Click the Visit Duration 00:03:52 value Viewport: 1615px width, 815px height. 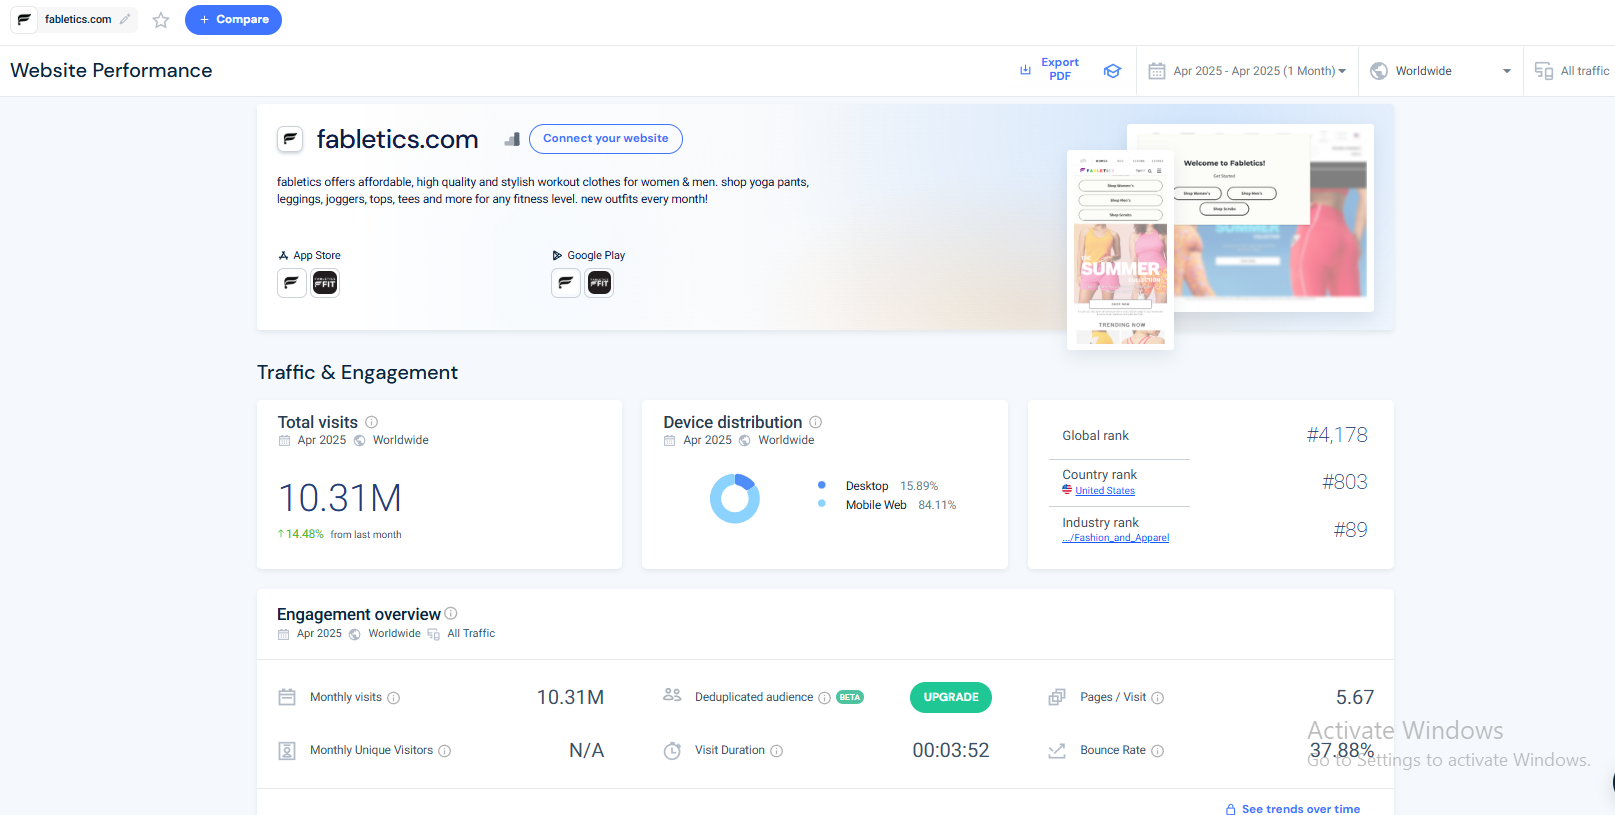click(x=951, y=750)
